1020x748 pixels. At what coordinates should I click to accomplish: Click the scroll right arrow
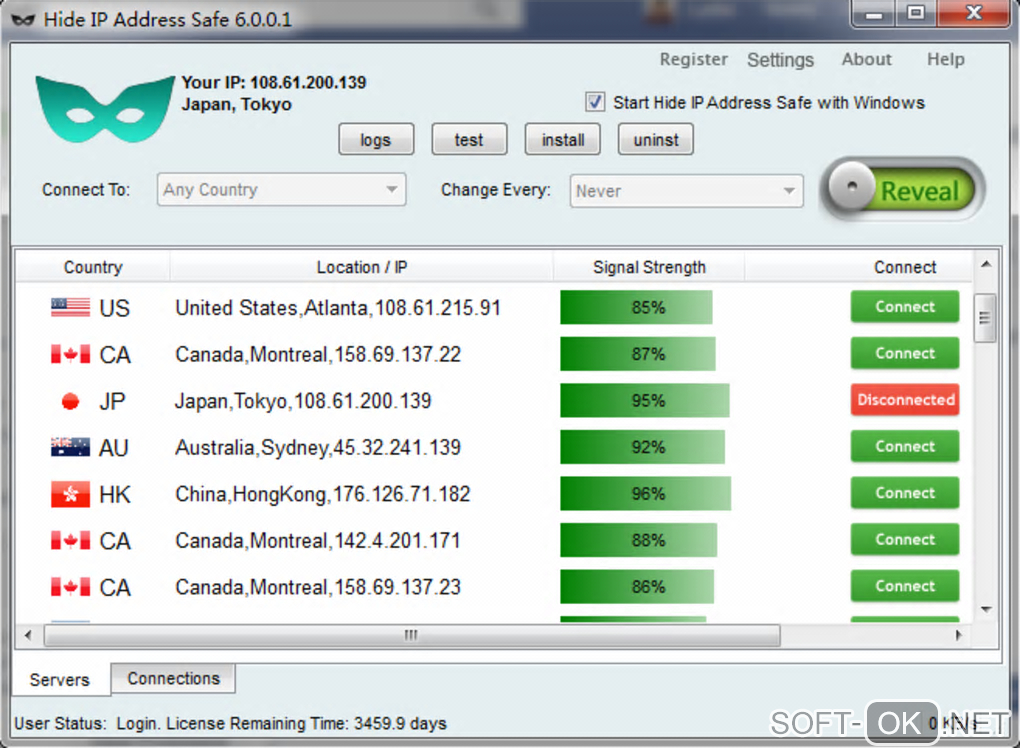coord(958,635)
